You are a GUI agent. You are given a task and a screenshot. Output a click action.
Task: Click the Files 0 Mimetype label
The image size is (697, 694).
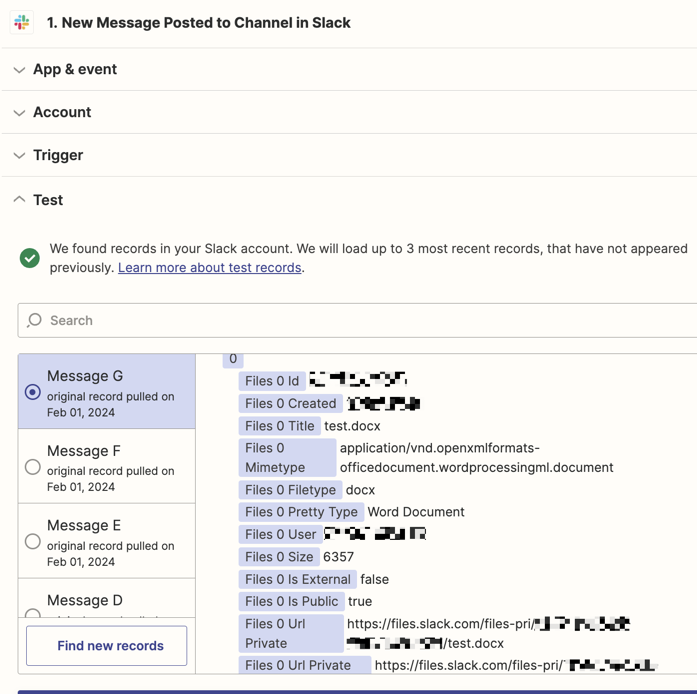click(x=287, y=457)
